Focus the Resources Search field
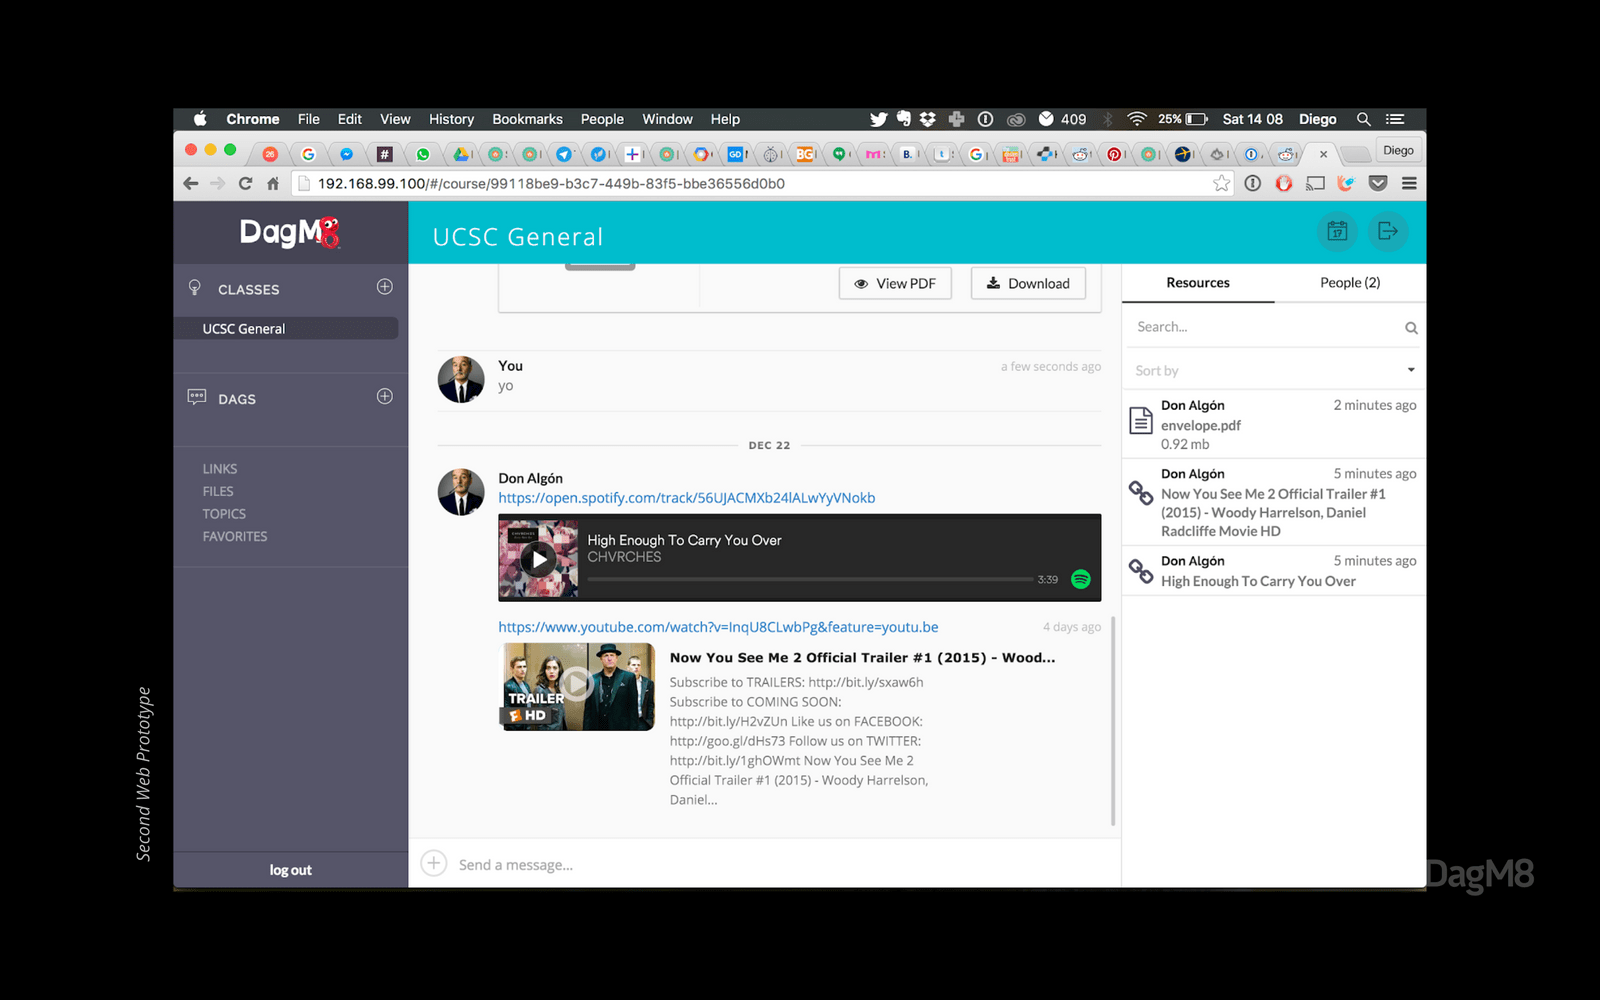Image resolution: width=1600 pixels, height=1000 pixels. pyautogui.click(x=1265, y=327)
